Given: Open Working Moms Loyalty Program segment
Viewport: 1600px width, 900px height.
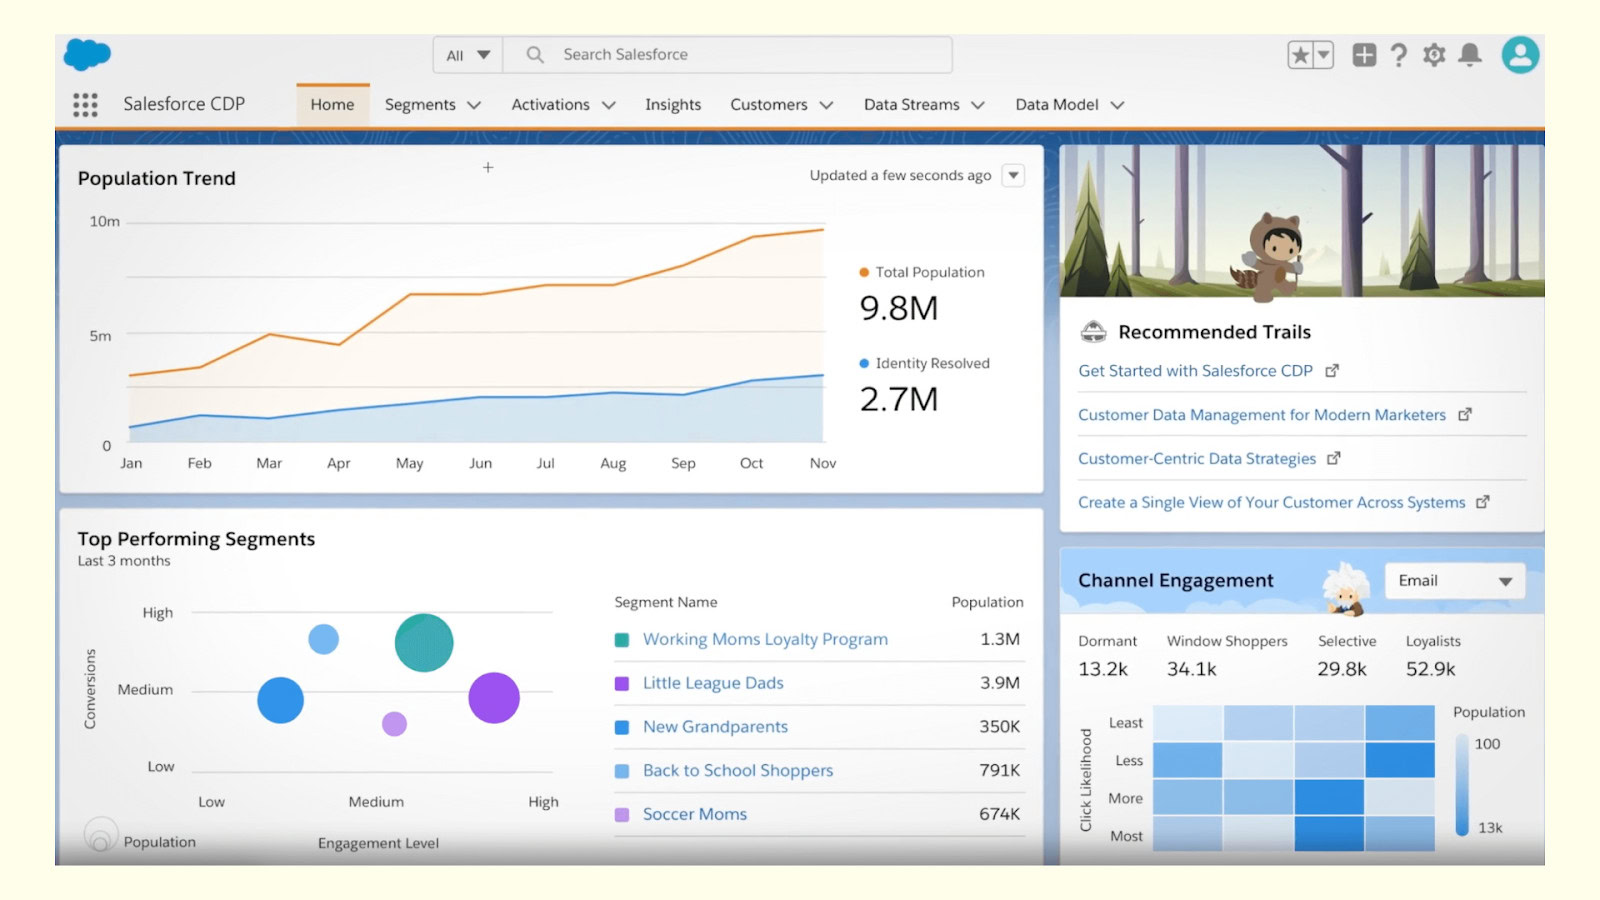Looking at the screenshot, I should 765,639.
